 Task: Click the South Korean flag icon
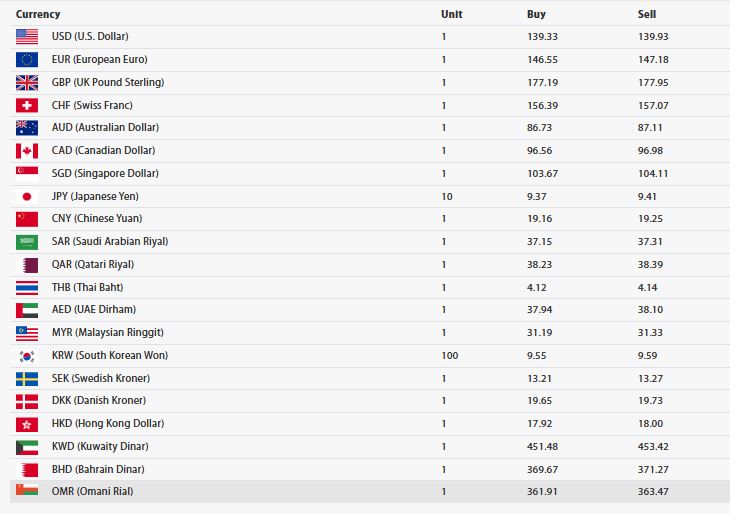tap(27, 355)
